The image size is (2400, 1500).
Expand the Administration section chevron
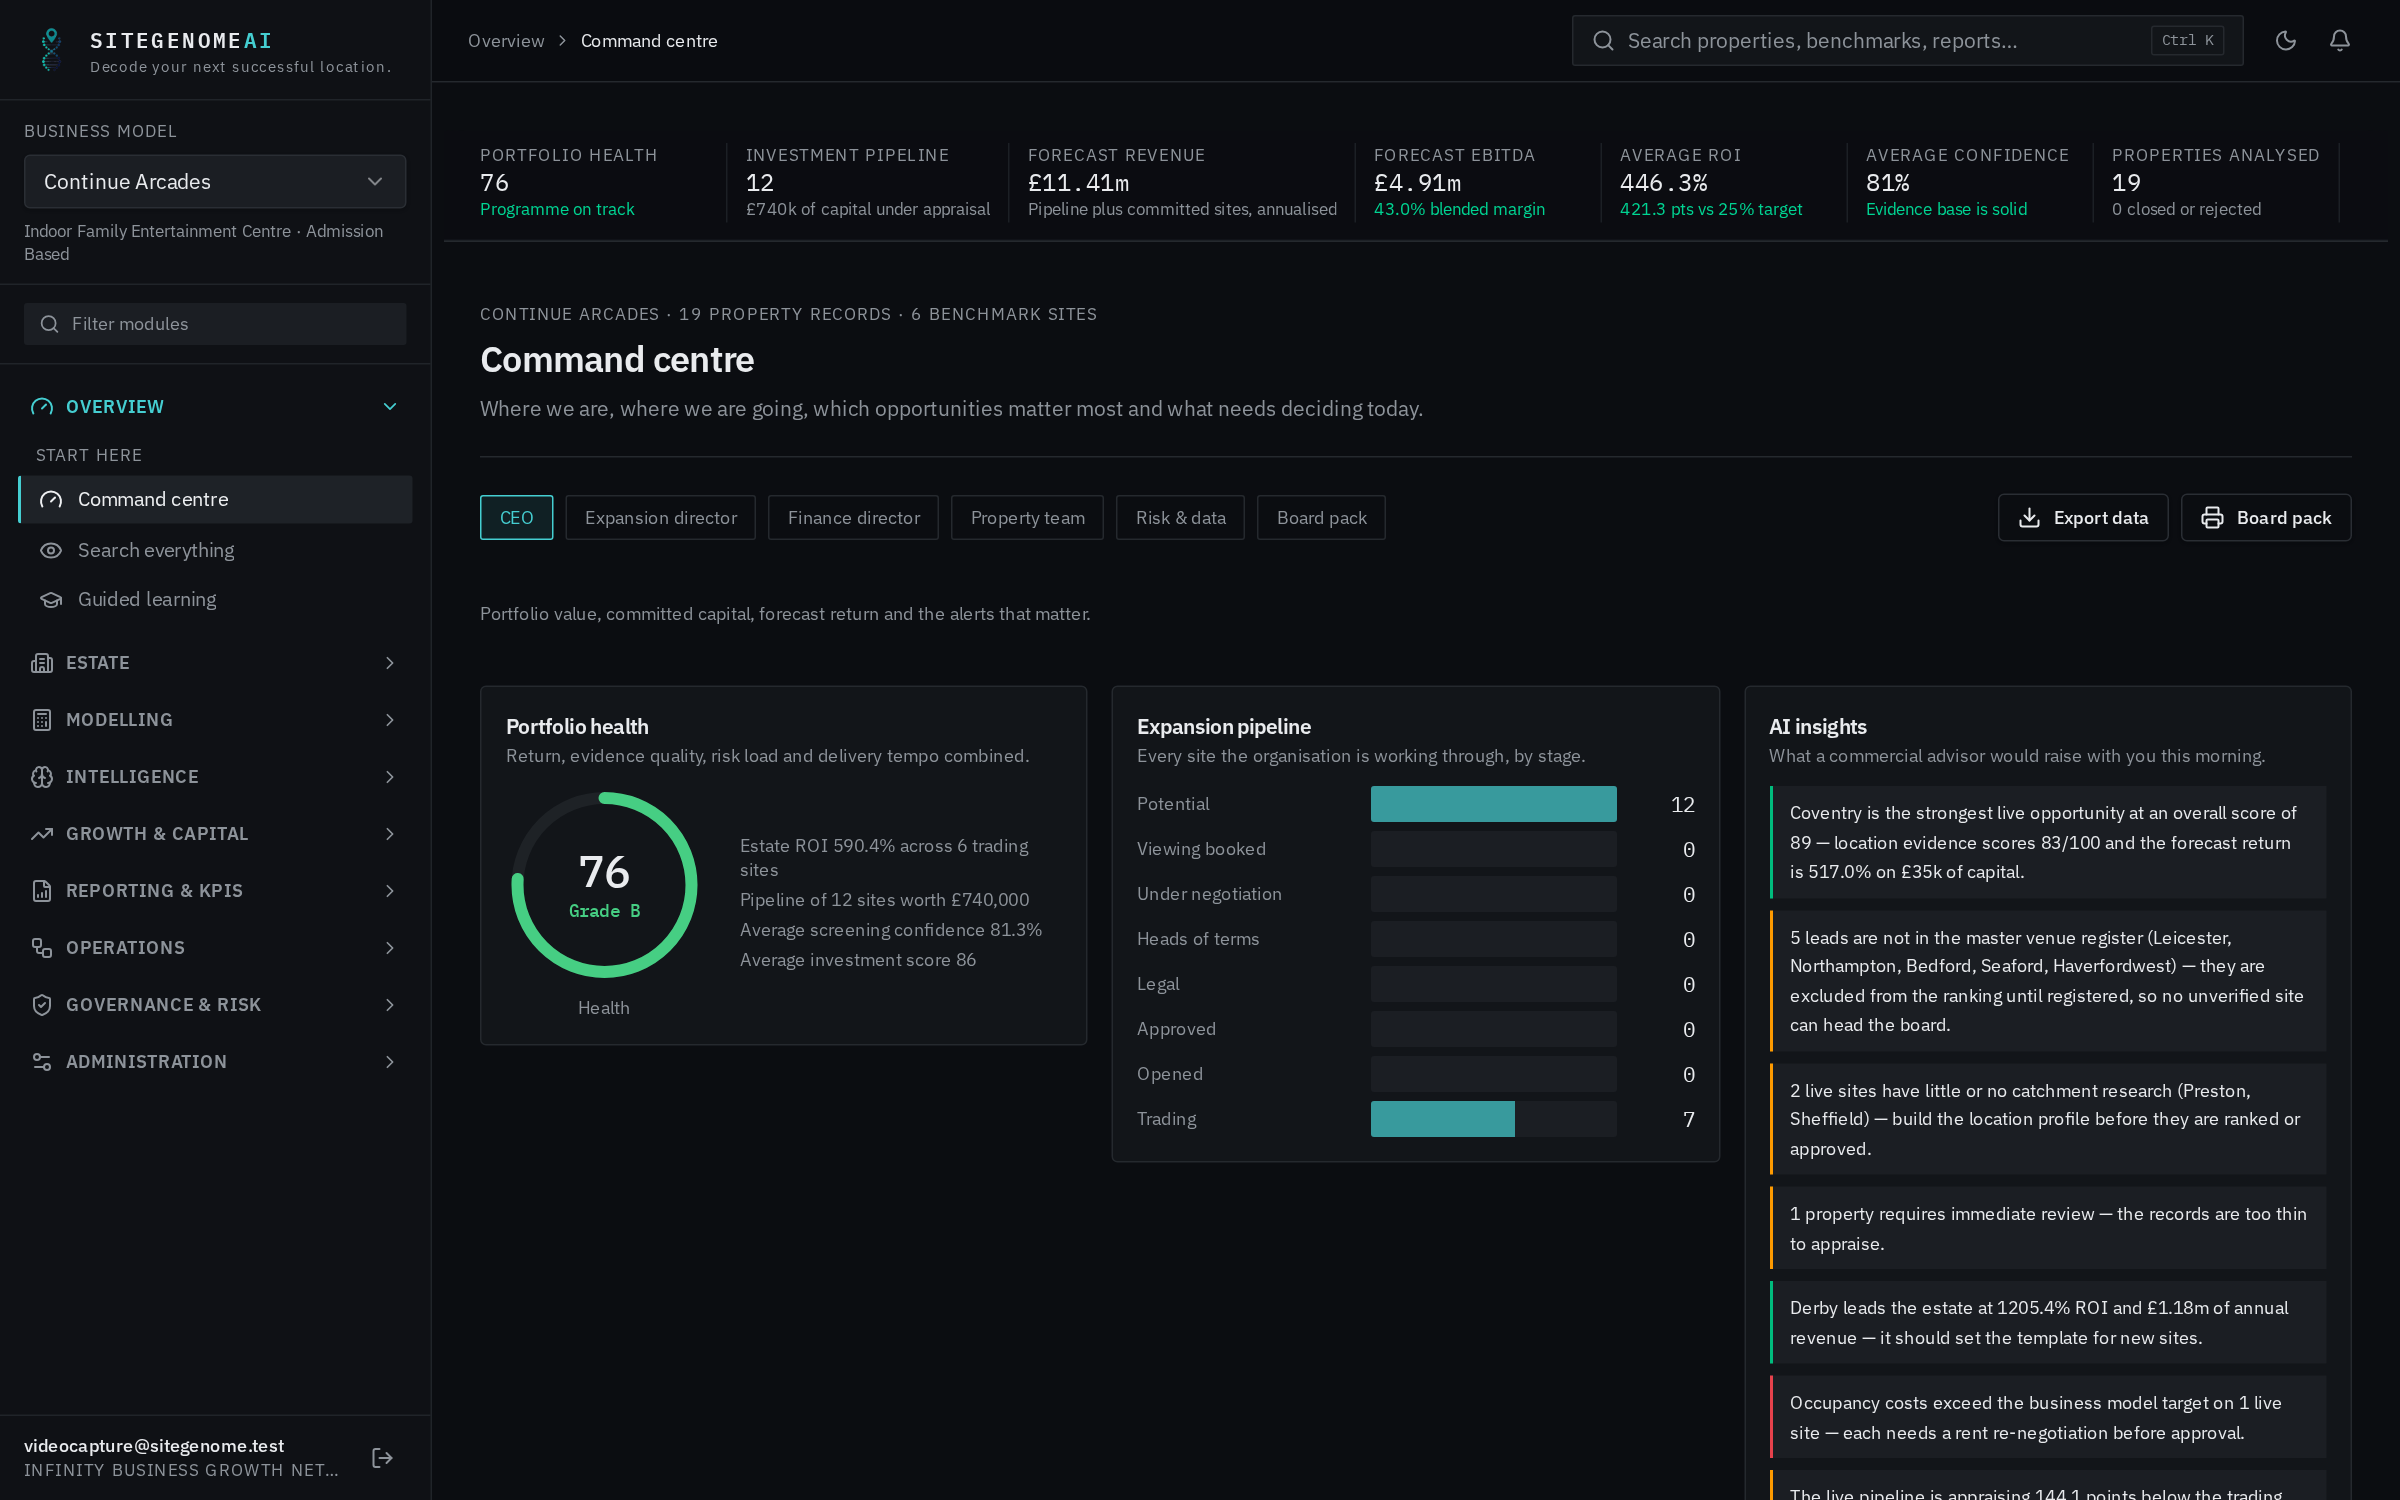[x=390, y=1062]
